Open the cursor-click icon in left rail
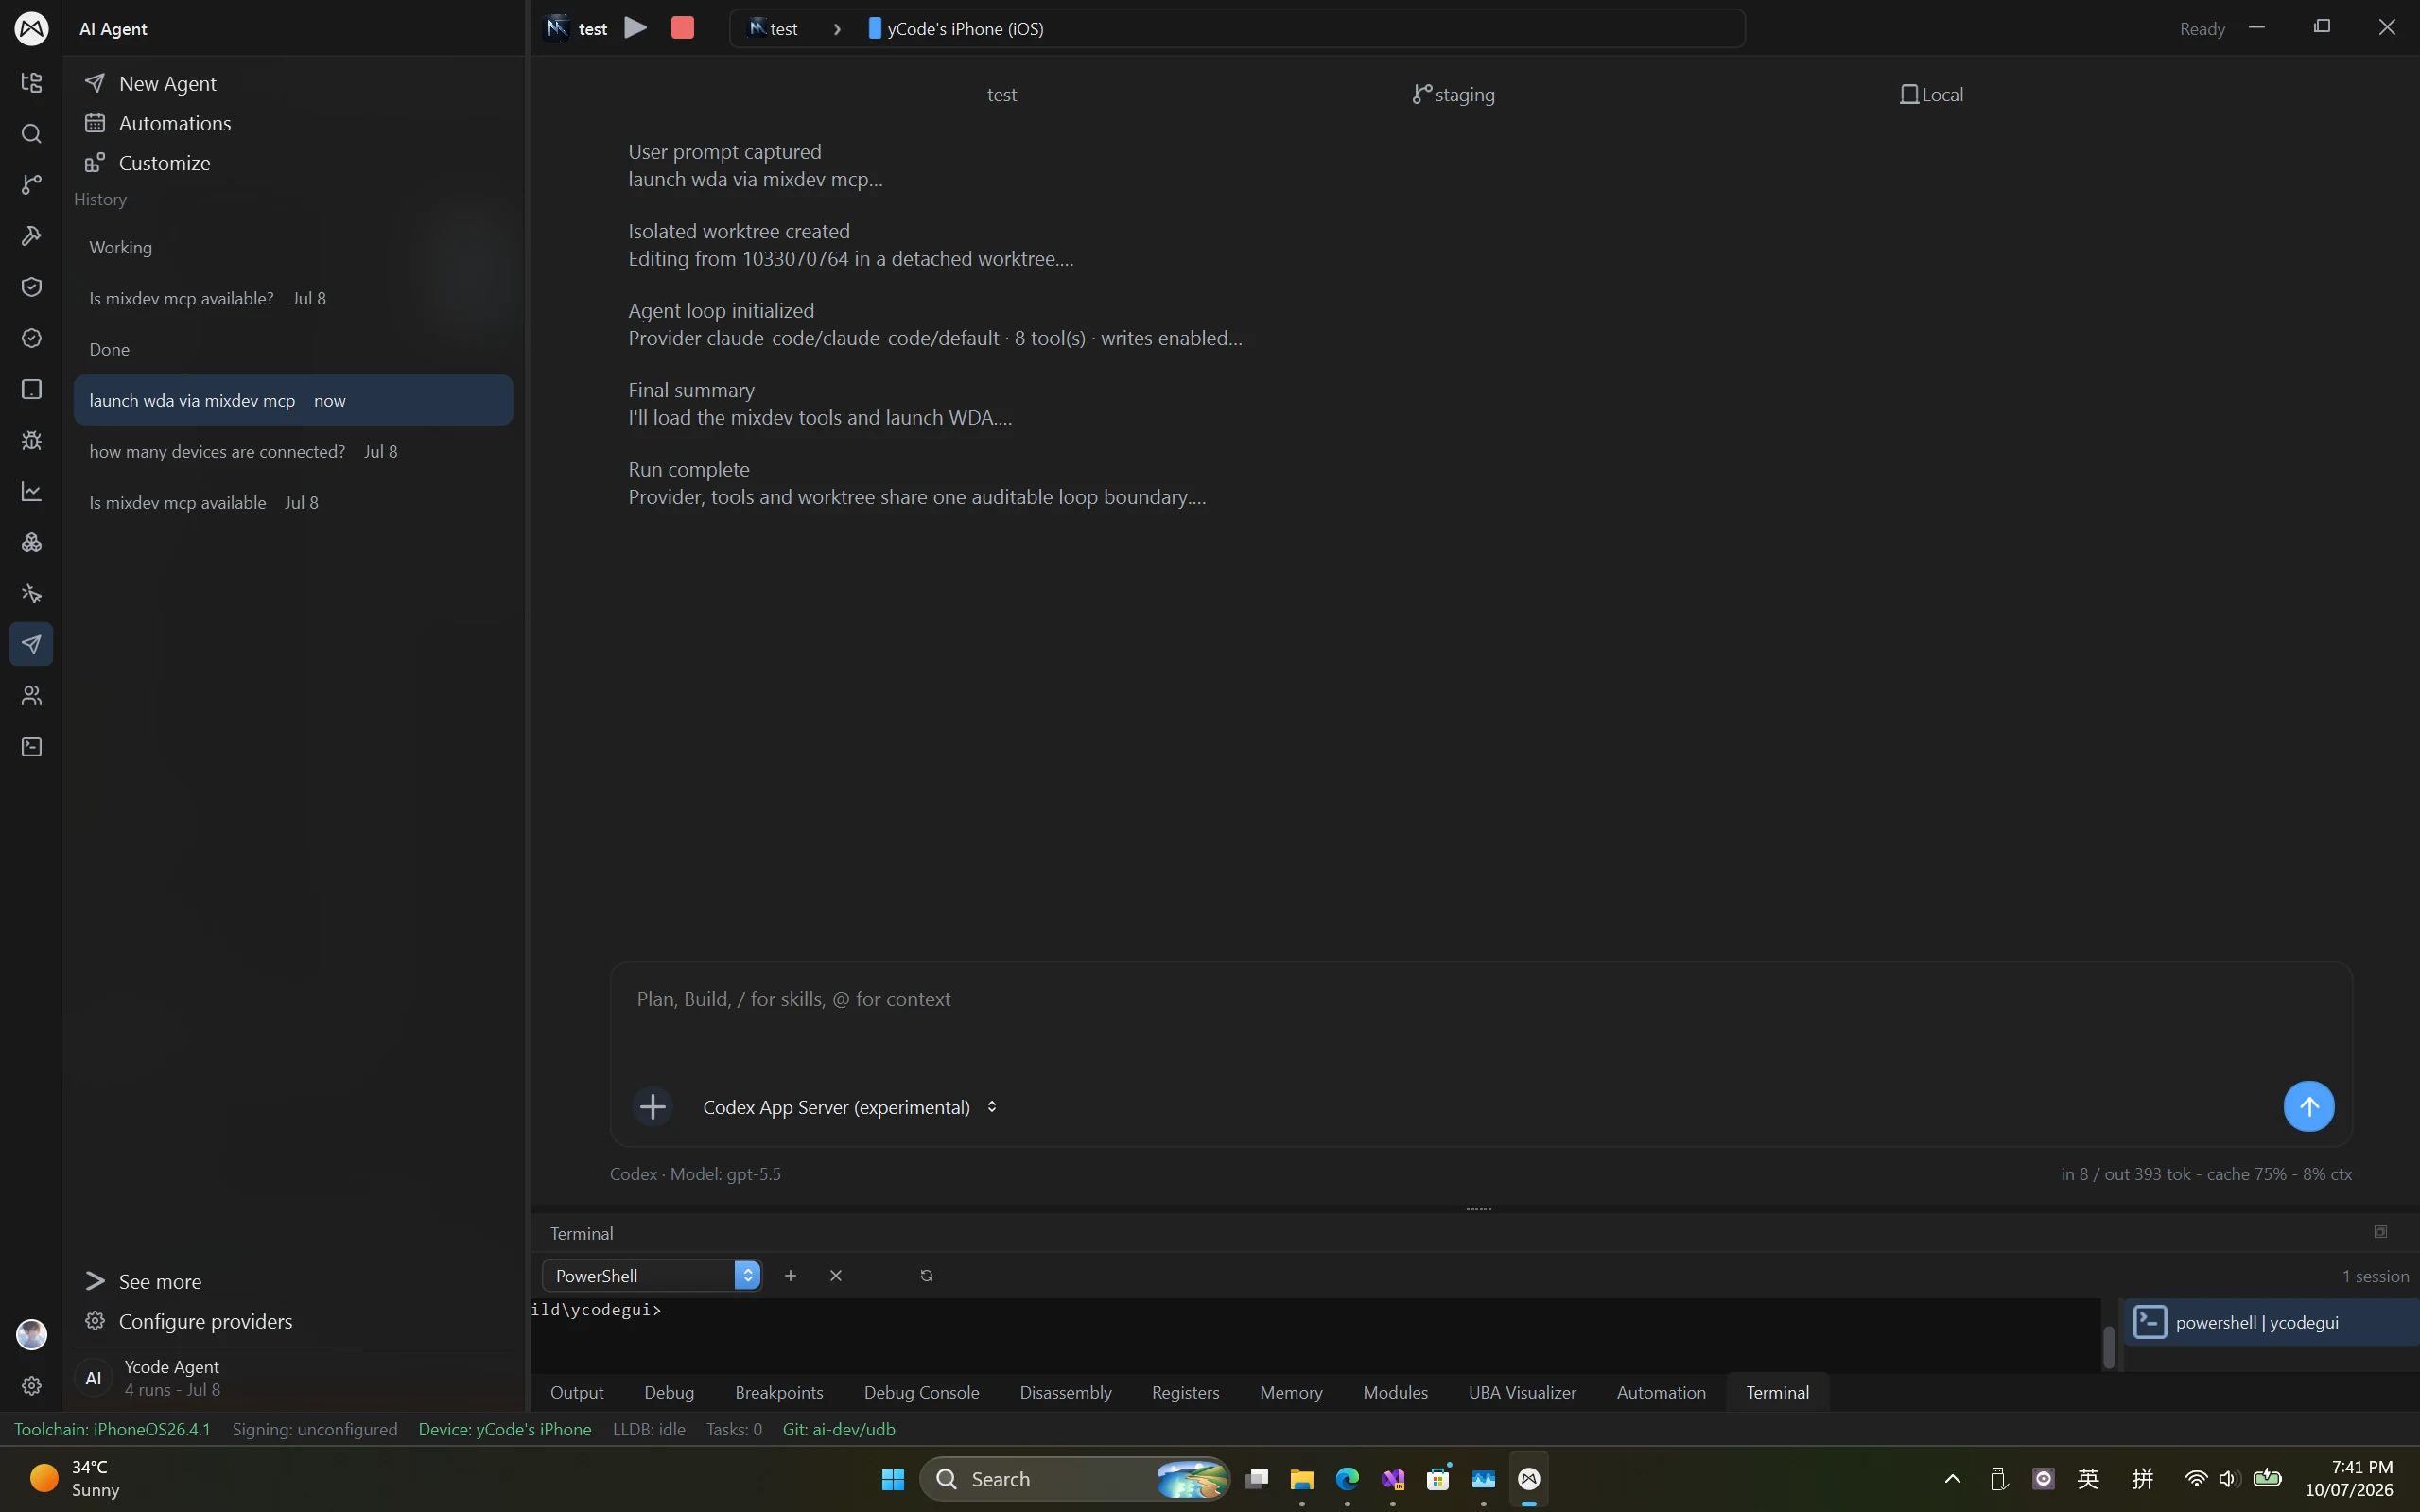Screen dimensions: 2420x1512 click(x=31, y=594)
